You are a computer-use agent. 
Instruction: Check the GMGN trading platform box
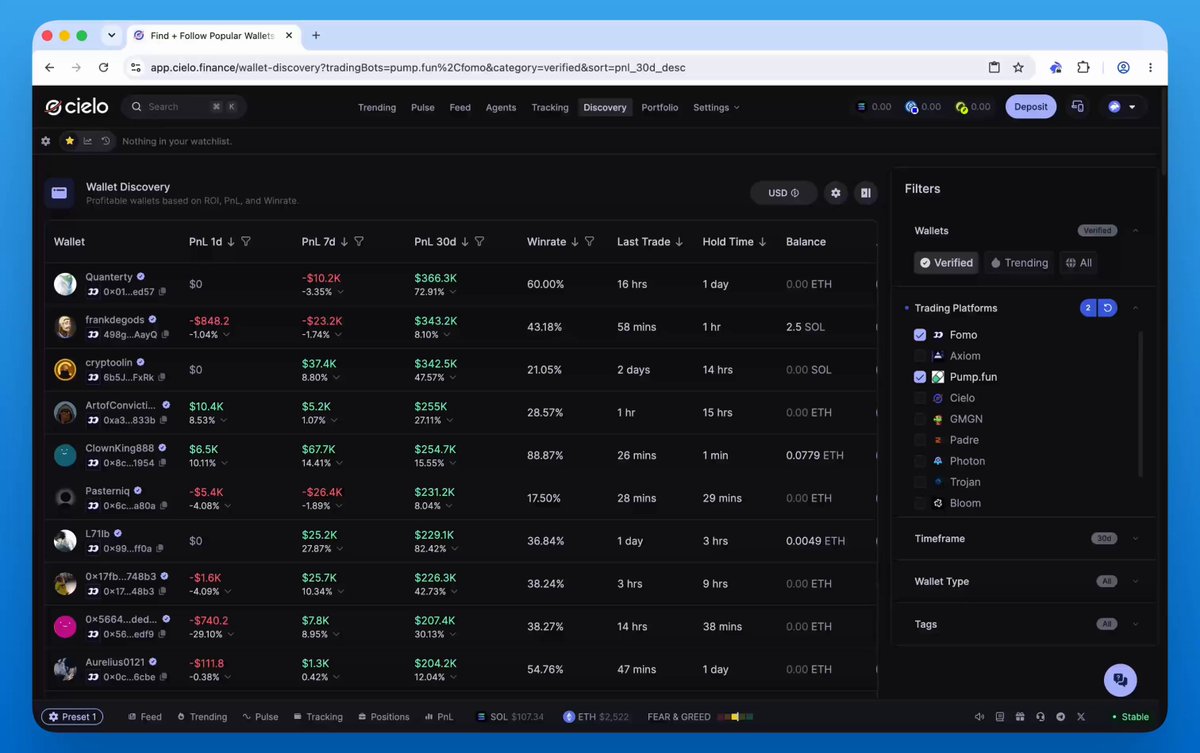pyautogui.click(x=920, y=419)
